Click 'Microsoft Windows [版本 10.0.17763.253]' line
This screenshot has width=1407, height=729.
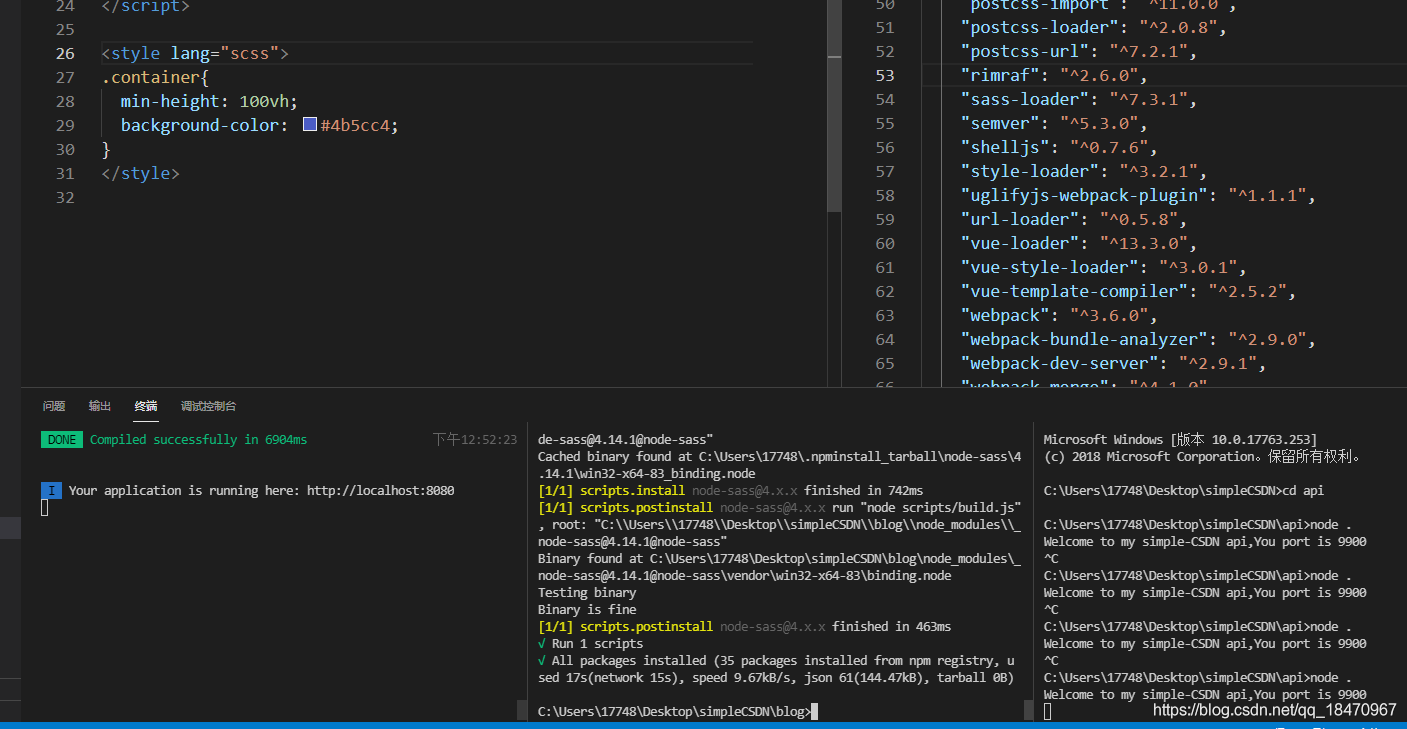1180,440
